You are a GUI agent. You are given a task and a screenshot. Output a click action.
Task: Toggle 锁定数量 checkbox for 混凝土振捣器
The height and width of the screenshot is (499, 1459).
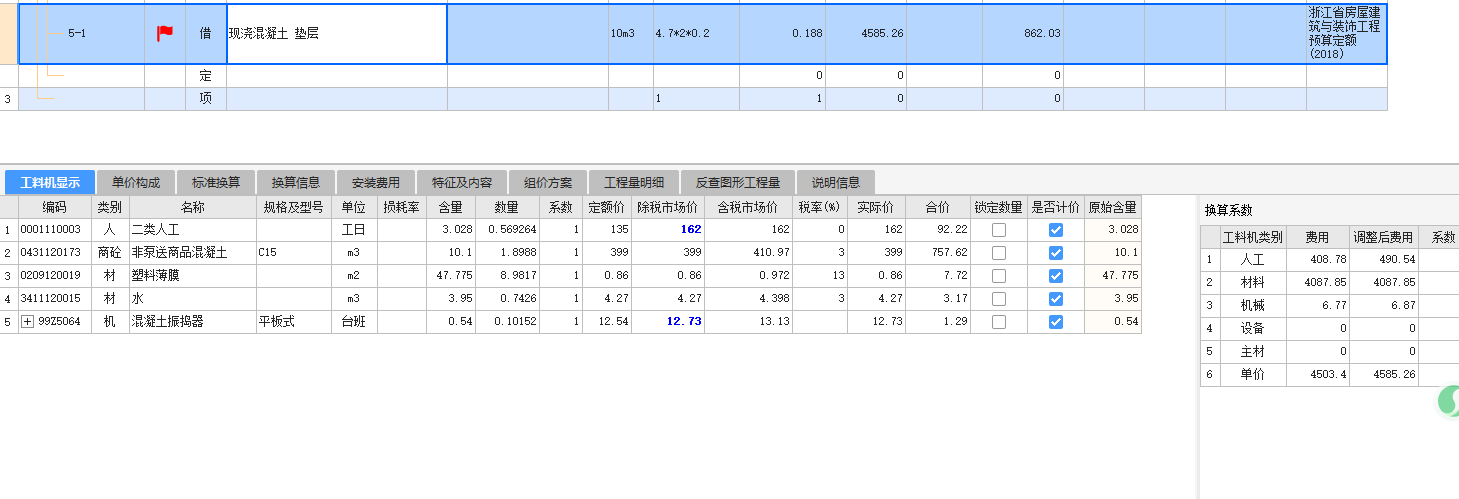pyautogui.click(x=998, y=321)
